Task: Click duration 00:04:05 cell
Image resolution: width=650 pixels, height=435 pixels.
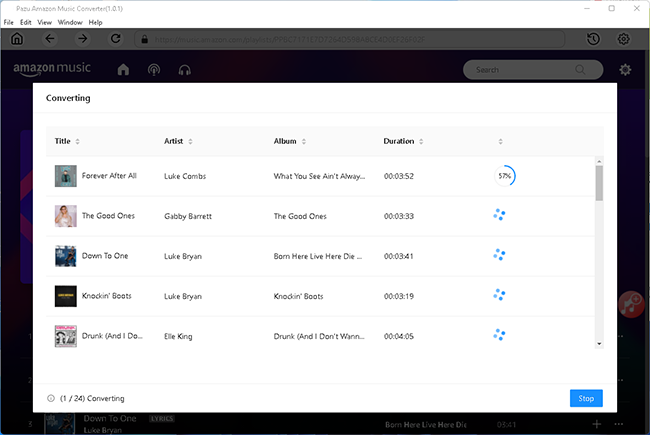Action: tap(399, 336)
